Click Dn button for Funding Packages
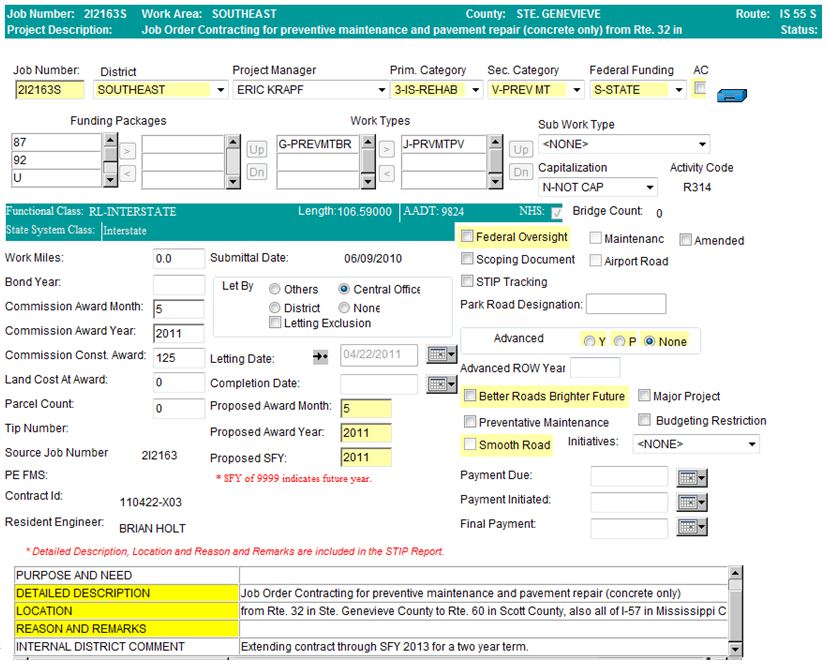 [256, 172]
